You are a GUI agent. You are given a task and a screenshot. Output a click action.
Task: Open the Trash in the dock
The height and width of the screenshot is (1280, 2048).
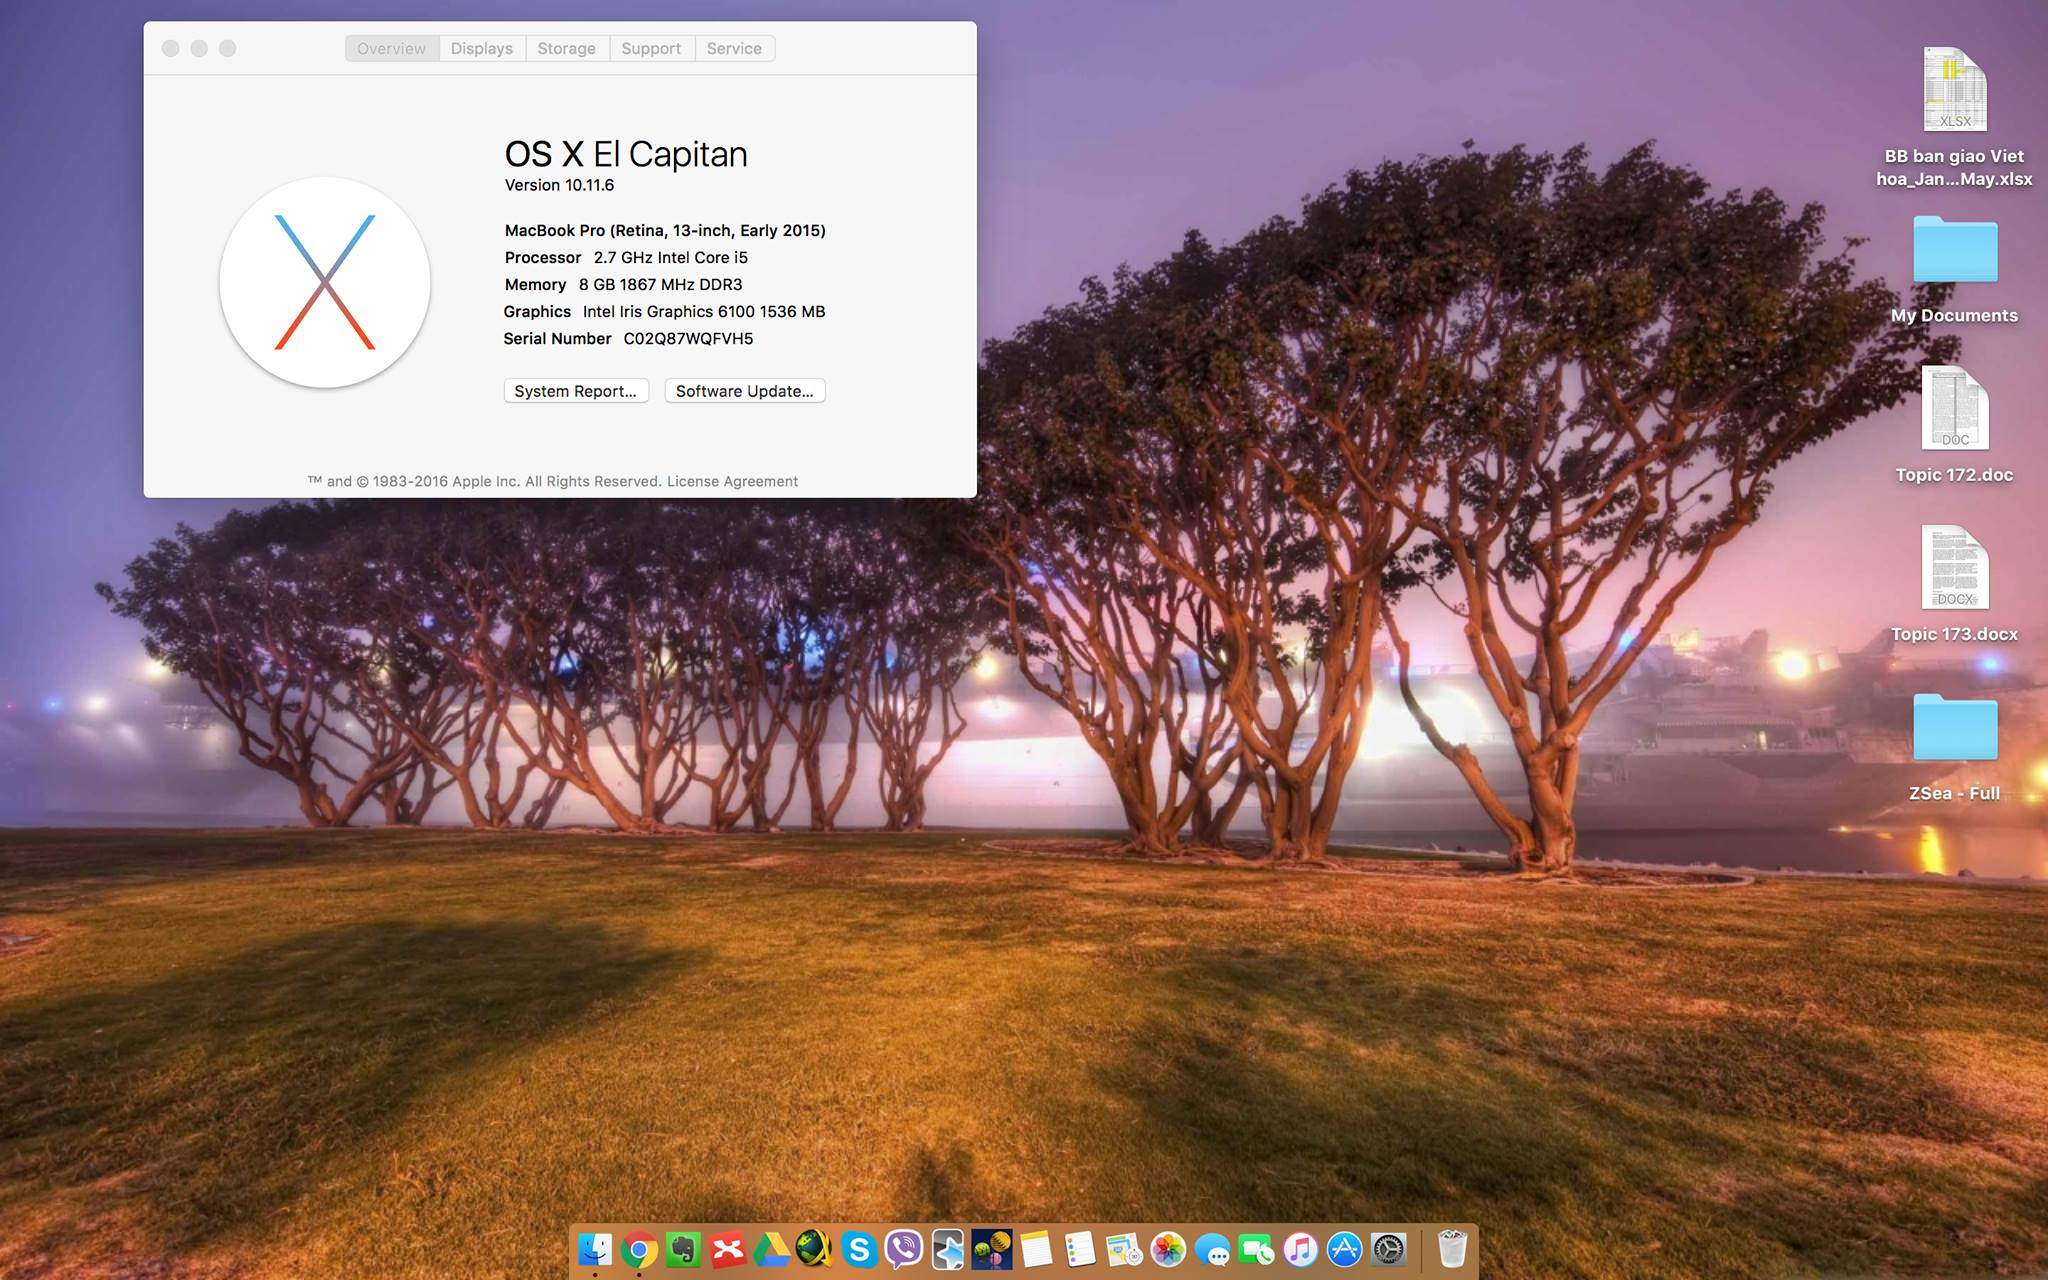[1452, 1249]
